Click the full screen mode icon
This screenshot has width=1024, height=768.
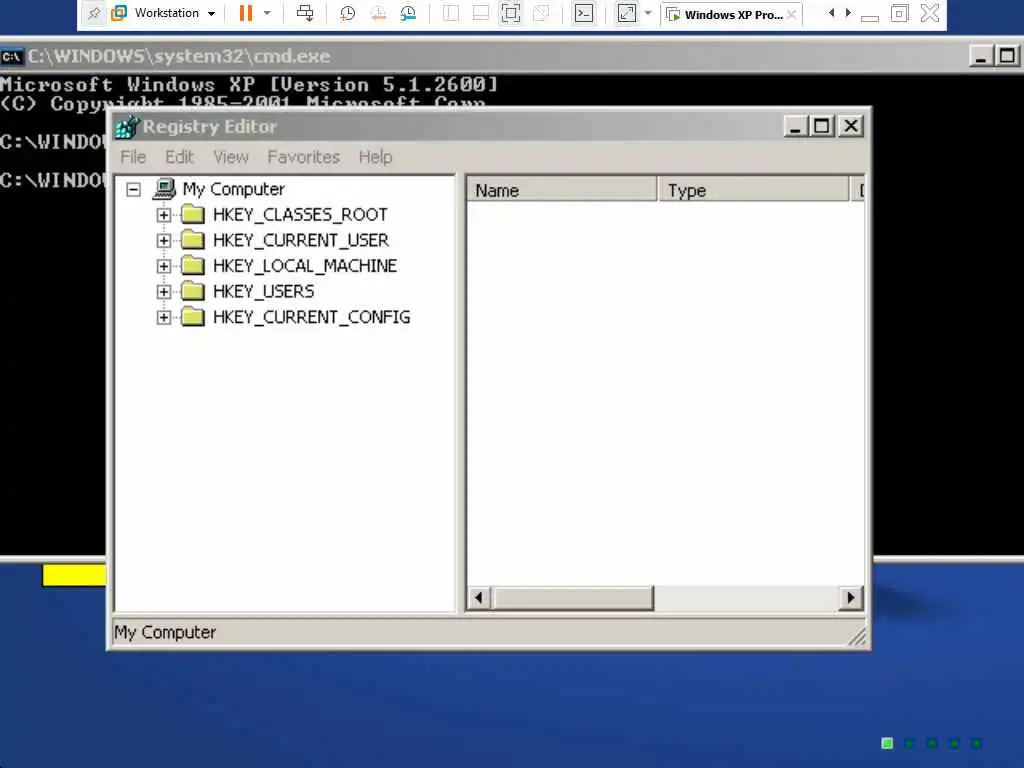tap(511, 13)
